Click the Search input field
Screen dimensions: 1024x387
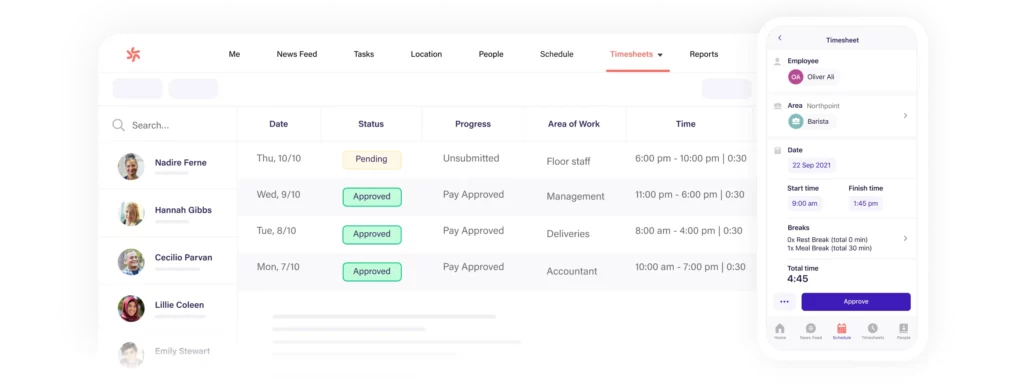coord(168,125)
